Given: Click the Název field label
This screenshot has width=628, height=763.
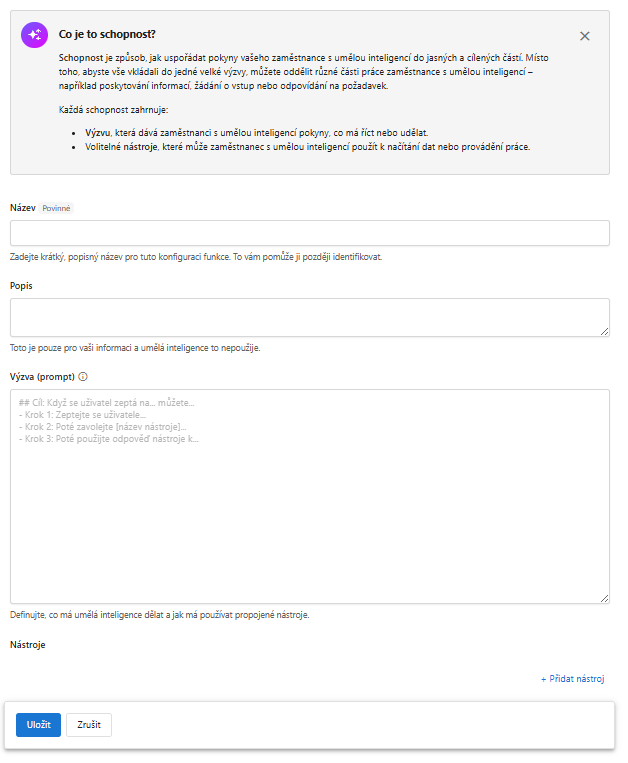Looking at the screenshot, I should click(22, 208).
